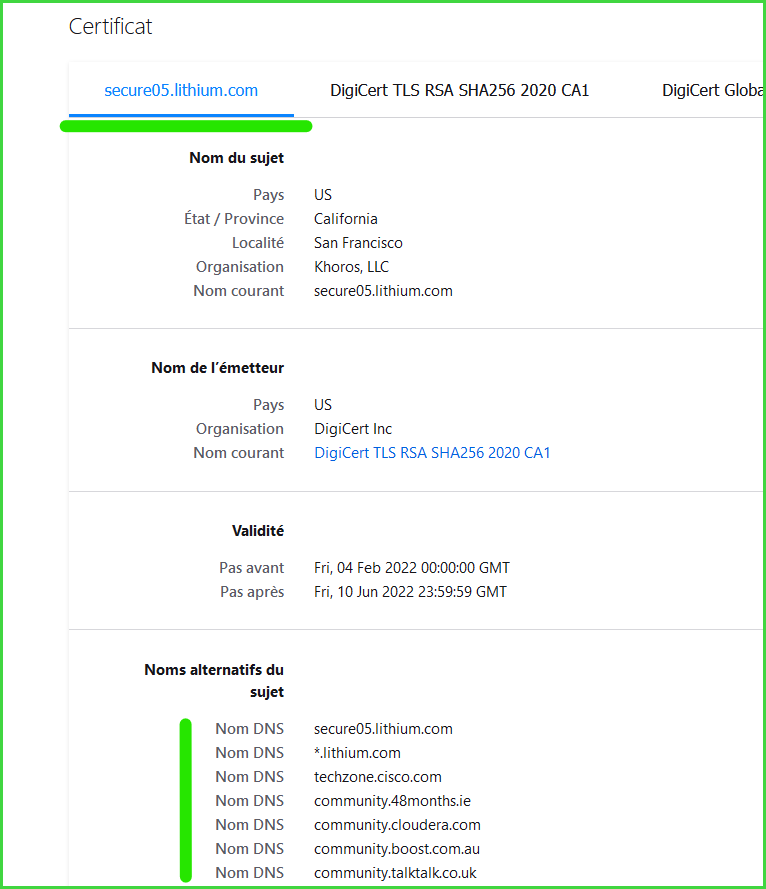
Task: Select the community.48months.ie DNS name
Action: [x=392, y=801]
